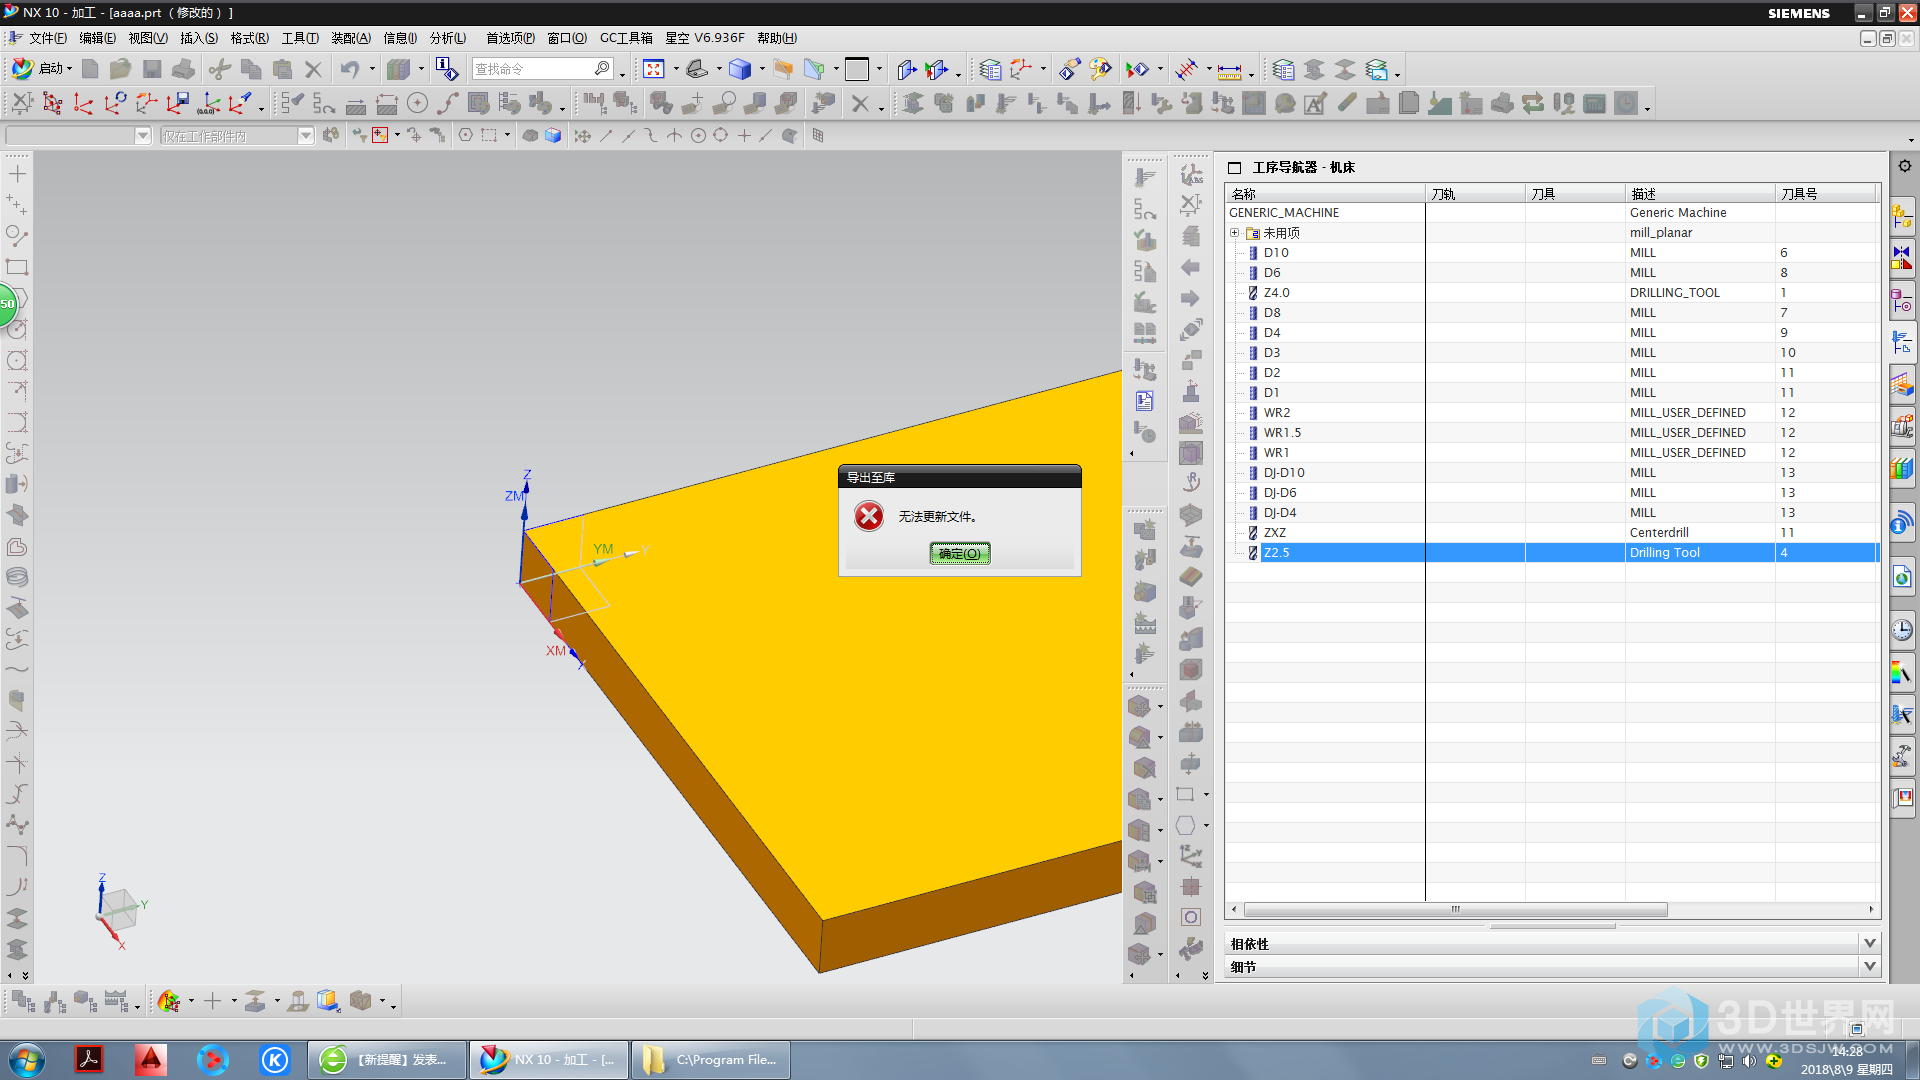Screen dimensions: 1920x1080
Task: Open the GC工具箱 menu
Action: click(626, 38)
